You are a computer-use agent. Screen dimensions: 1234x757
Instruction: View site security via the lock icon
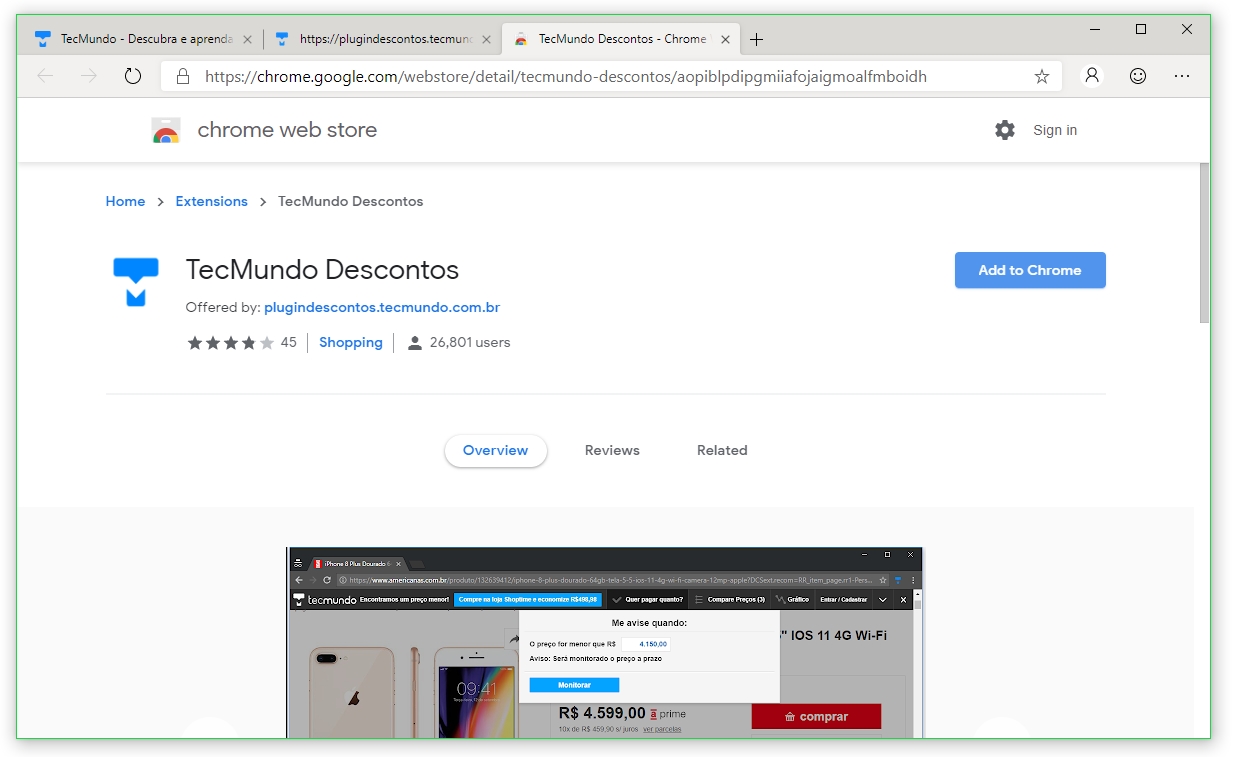(182, 76)
